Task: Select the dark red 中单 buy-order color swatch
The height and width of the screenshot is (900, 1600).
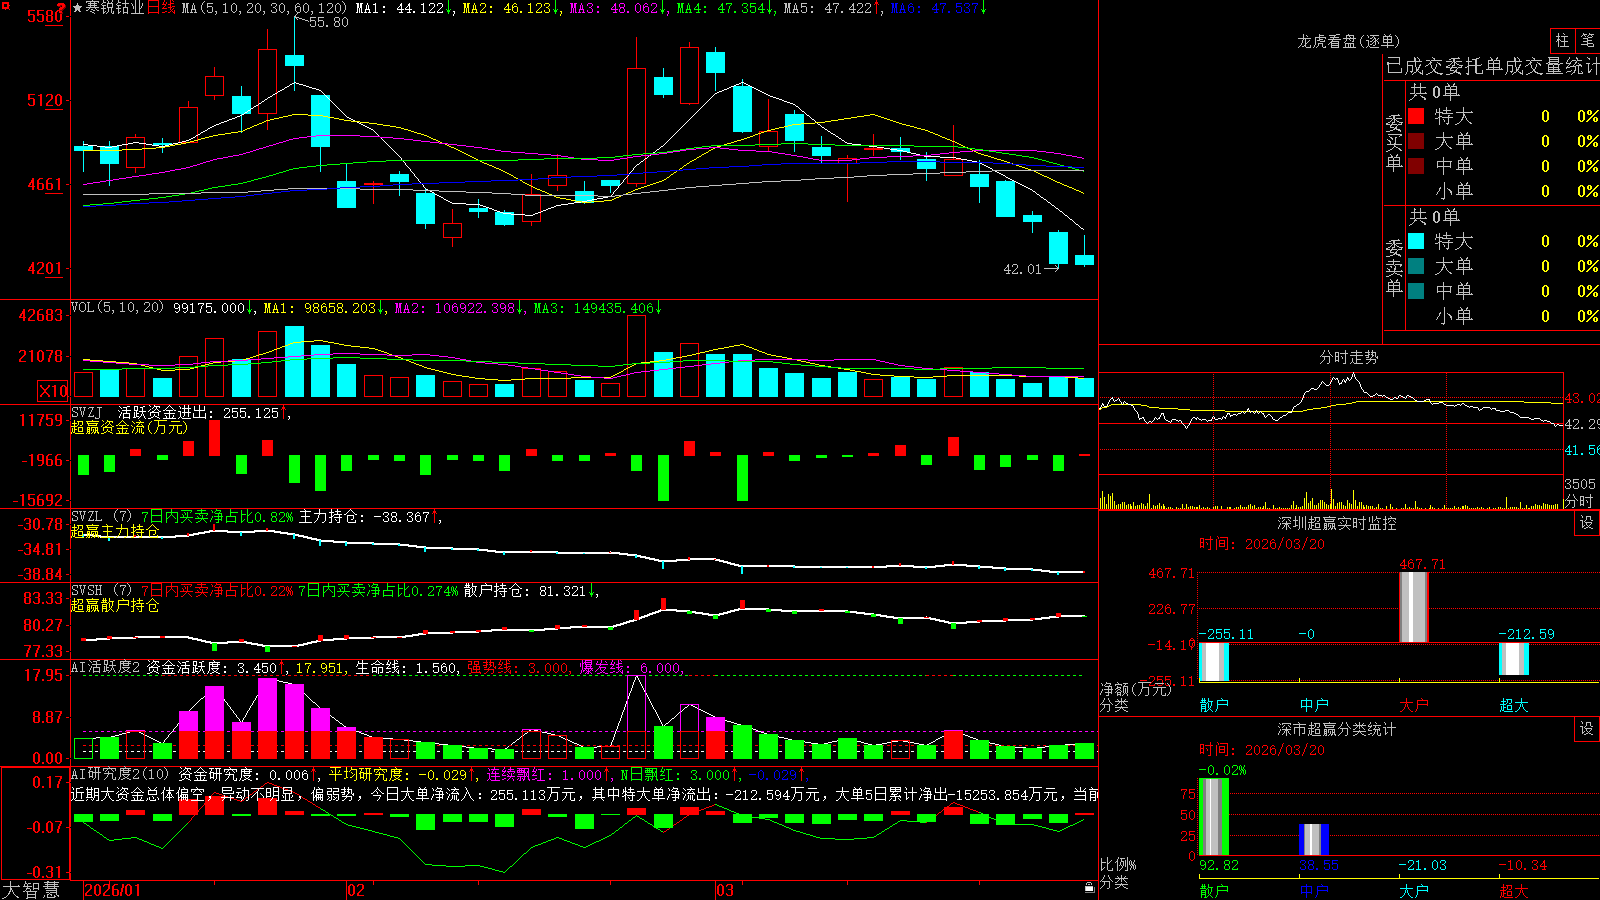Action: (1416, 166)
